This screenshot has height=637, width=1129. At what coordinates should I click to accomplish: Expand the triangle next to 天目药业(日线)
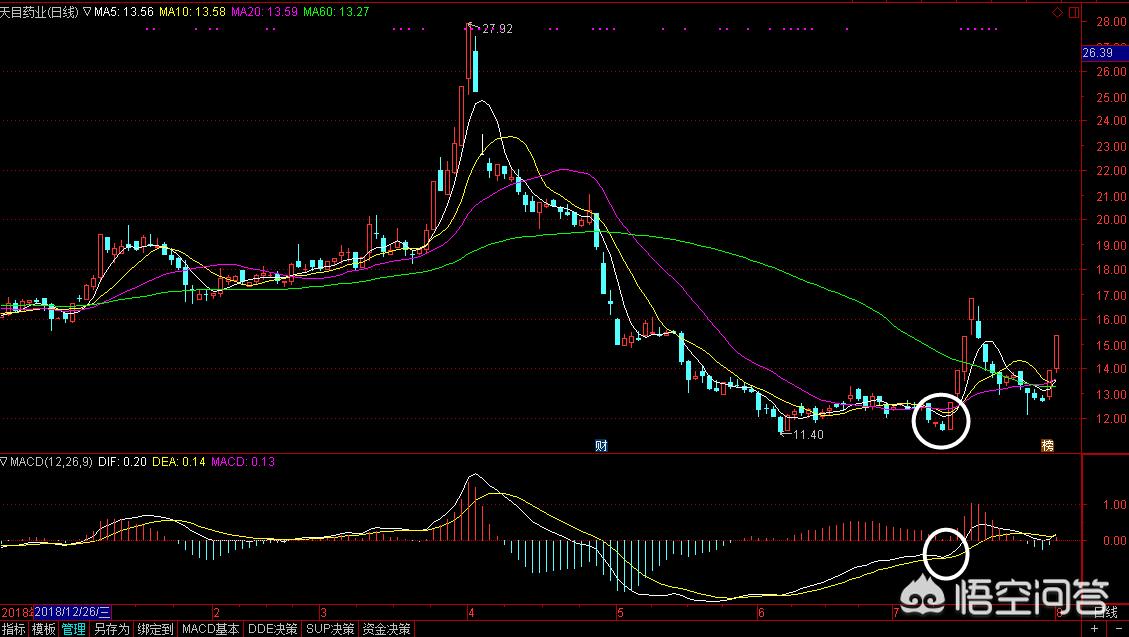click(86, 12)
